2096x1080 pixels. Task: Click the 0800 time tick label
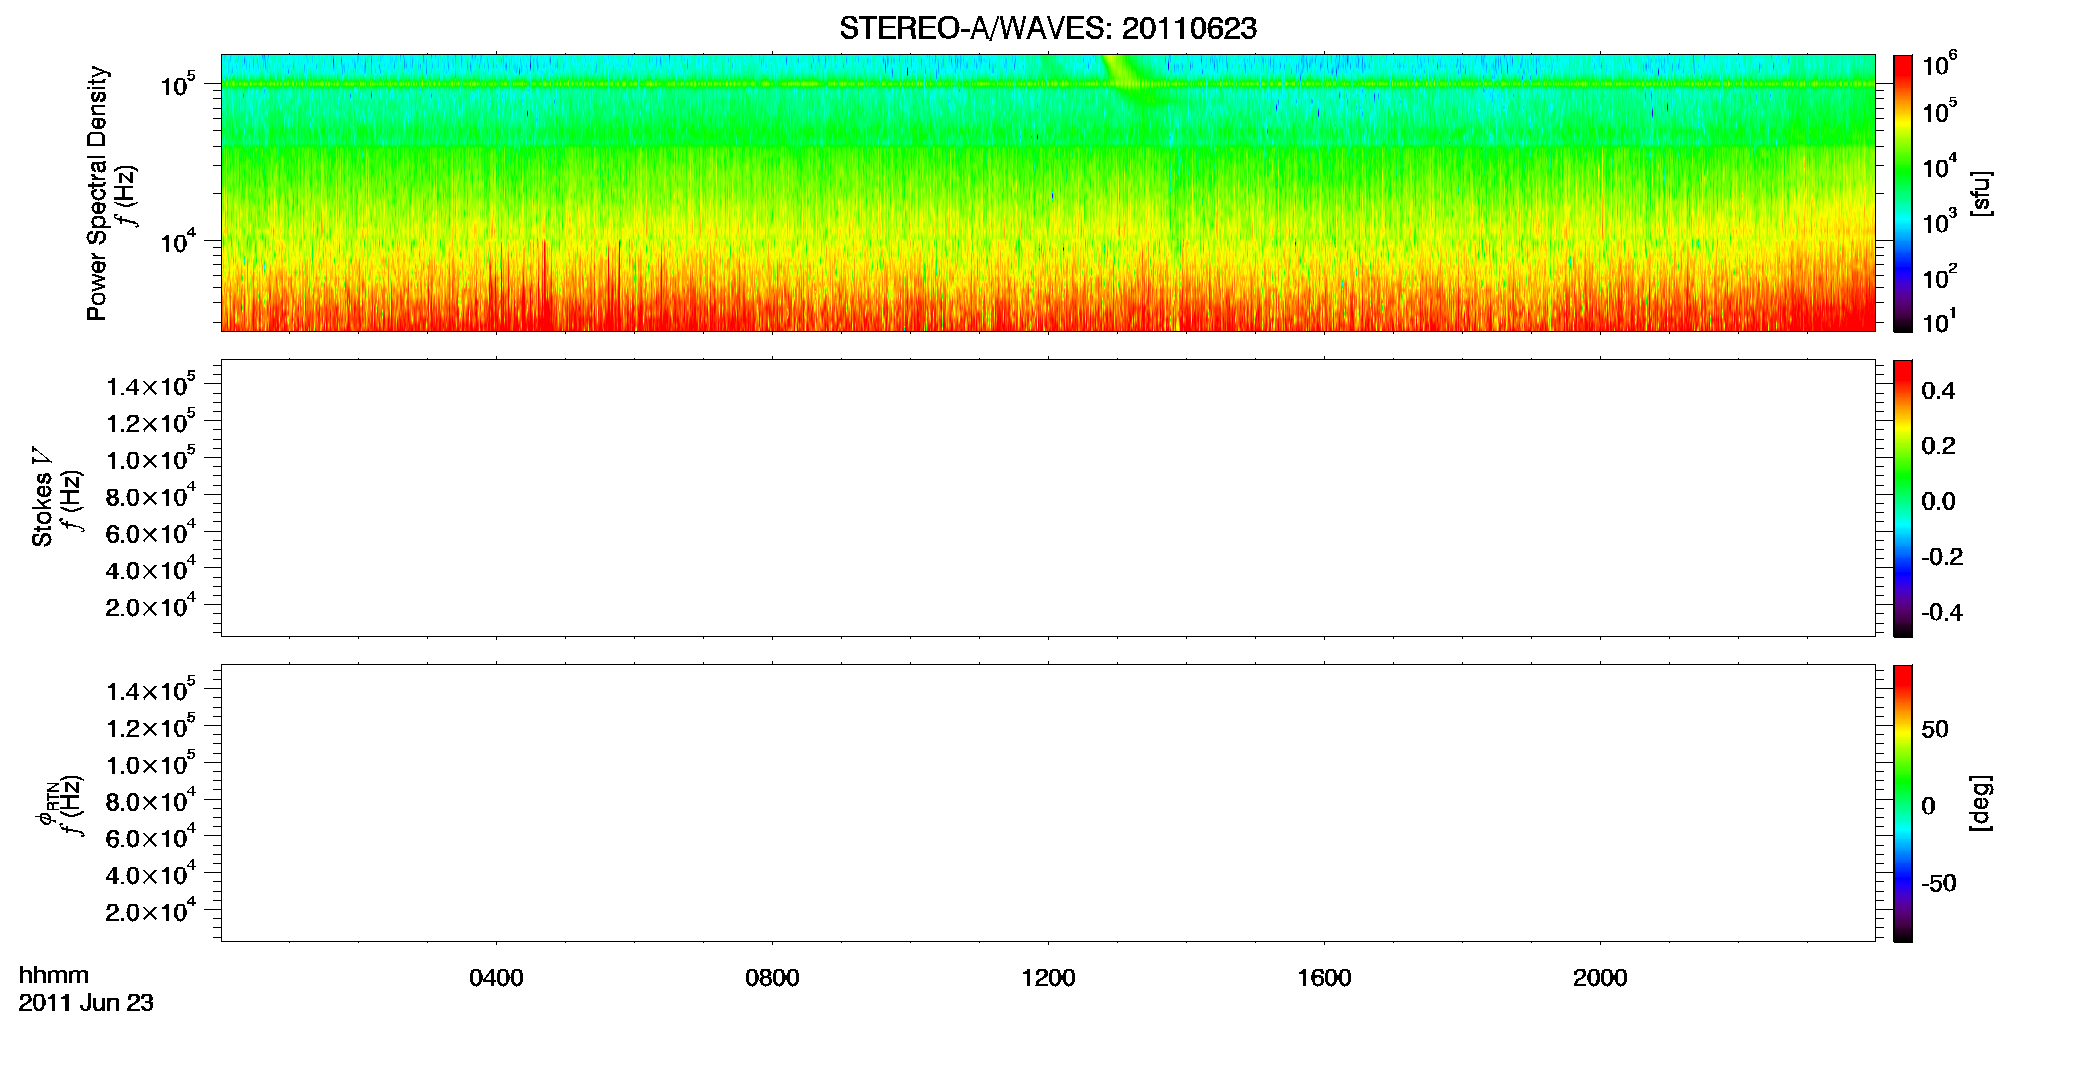[772, 978]
